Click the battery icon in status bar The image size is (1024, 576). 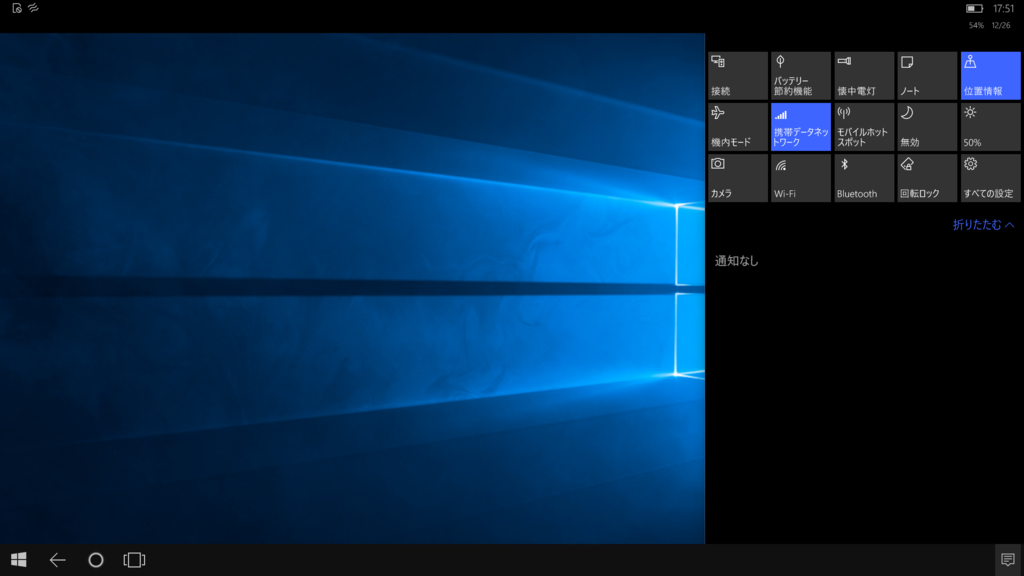tap(974, 8)
